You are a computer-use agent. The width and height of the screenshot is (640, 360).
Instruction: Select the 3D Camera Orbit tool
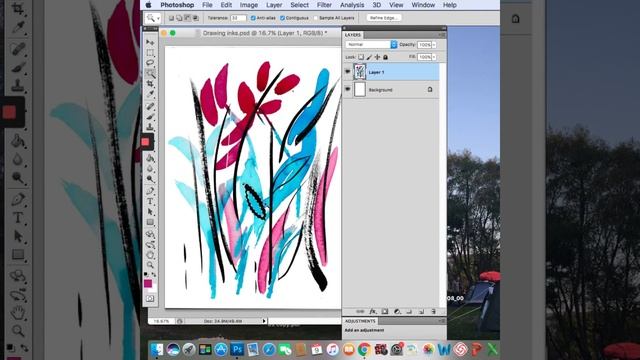150,245
